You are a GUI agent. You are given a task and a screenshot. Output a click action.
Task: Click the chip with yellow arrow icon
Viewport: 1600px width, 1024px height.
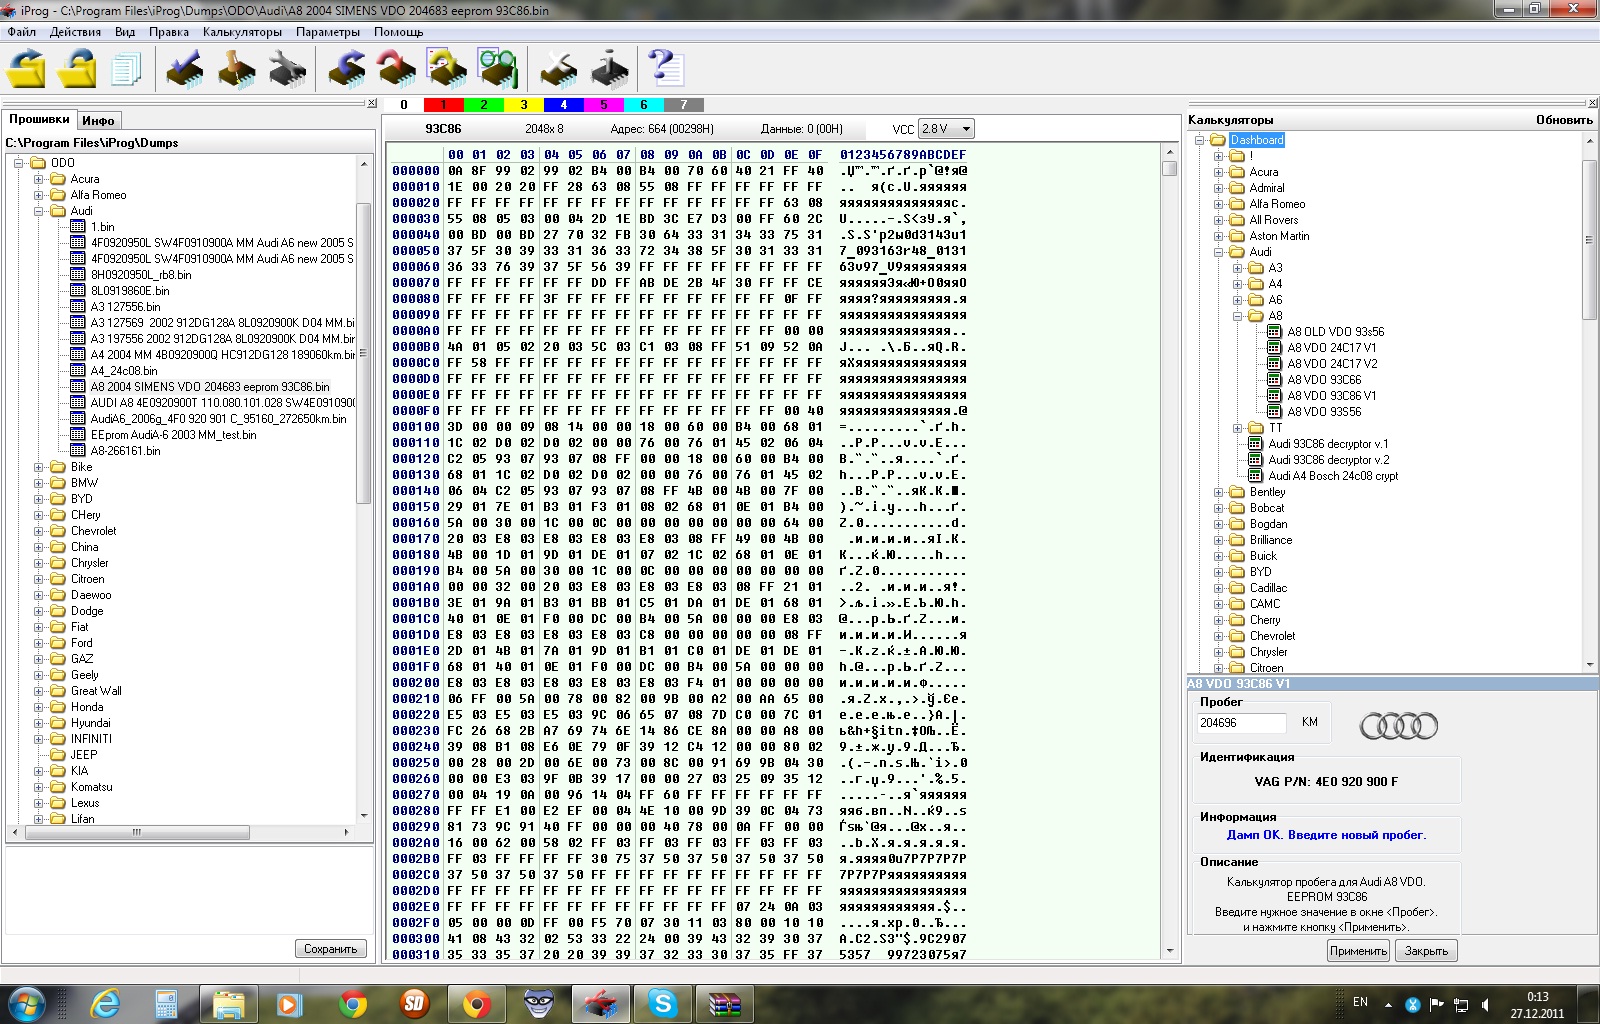tap(447, 69)
